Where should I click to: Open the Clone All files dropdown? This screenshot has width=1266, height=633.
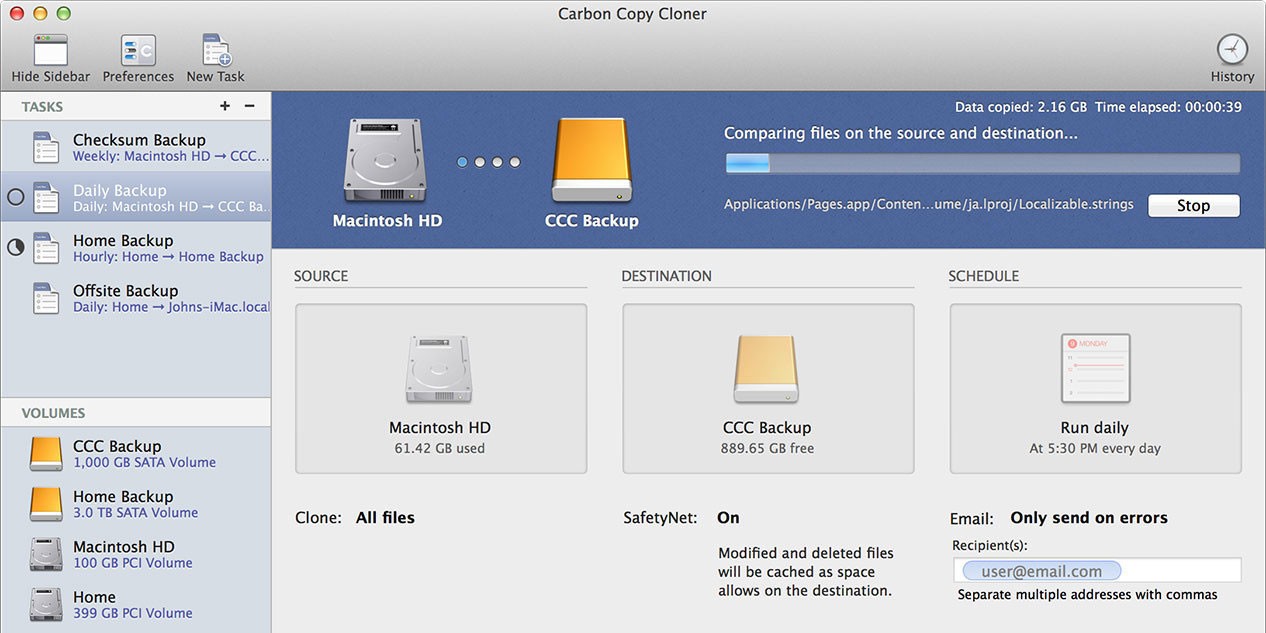pyautogui.click(x=385, y=518)
